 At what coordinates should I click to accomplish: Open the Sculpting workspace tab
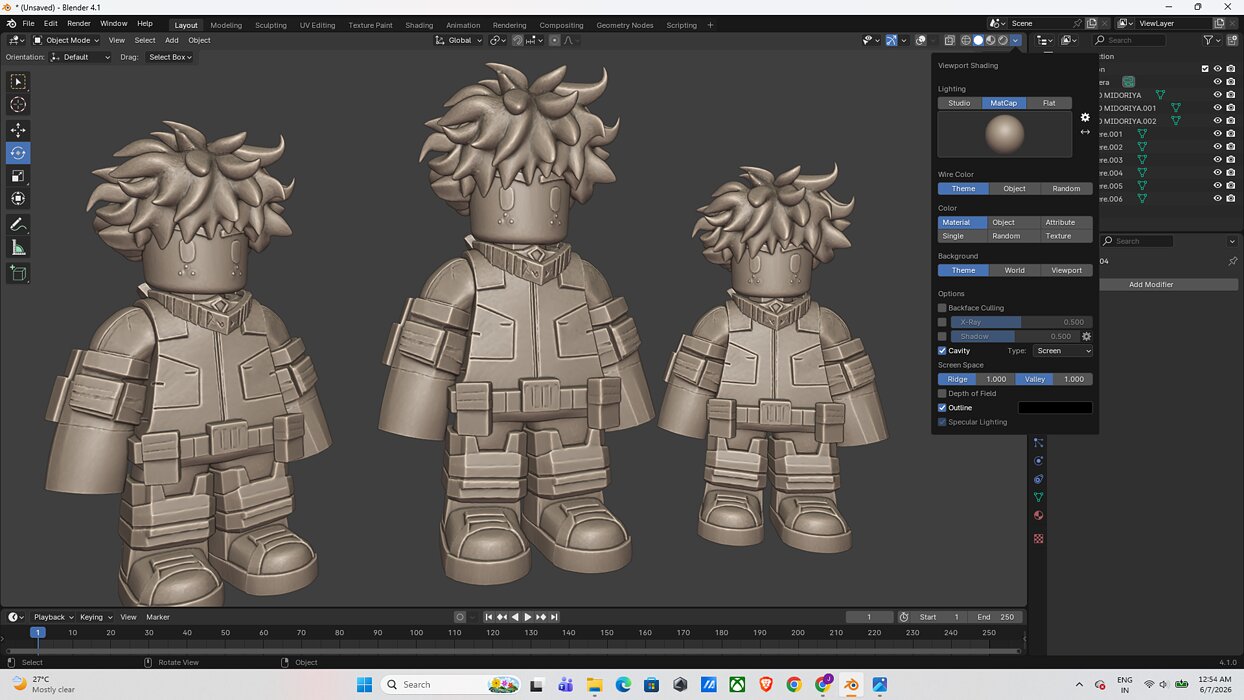(x=270, y=25)
